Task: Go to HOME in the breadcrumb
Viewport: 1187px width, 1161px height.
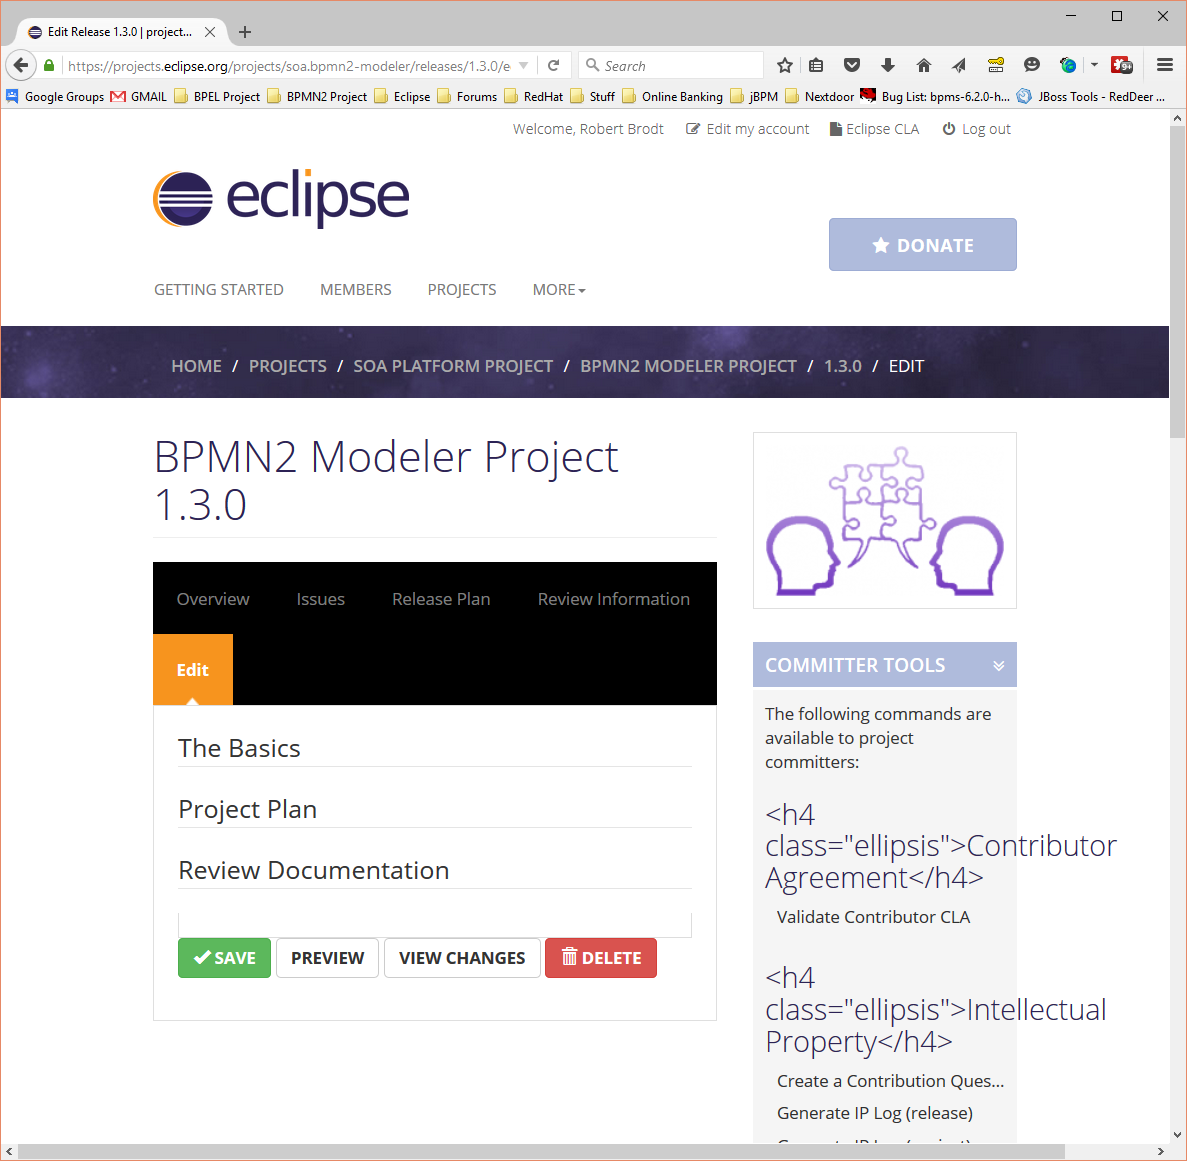Action: pos(196,366)
